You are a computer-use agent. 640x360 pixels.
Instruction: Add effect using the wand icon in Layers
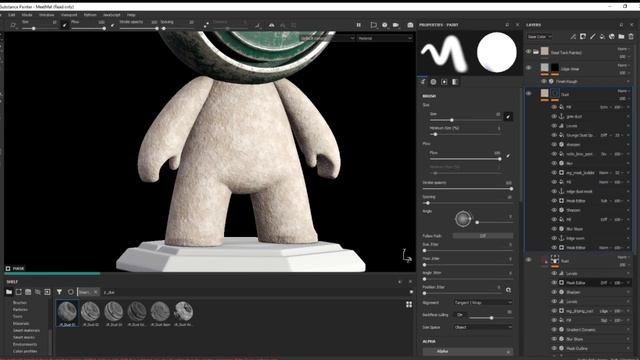(x=573, y=37)
